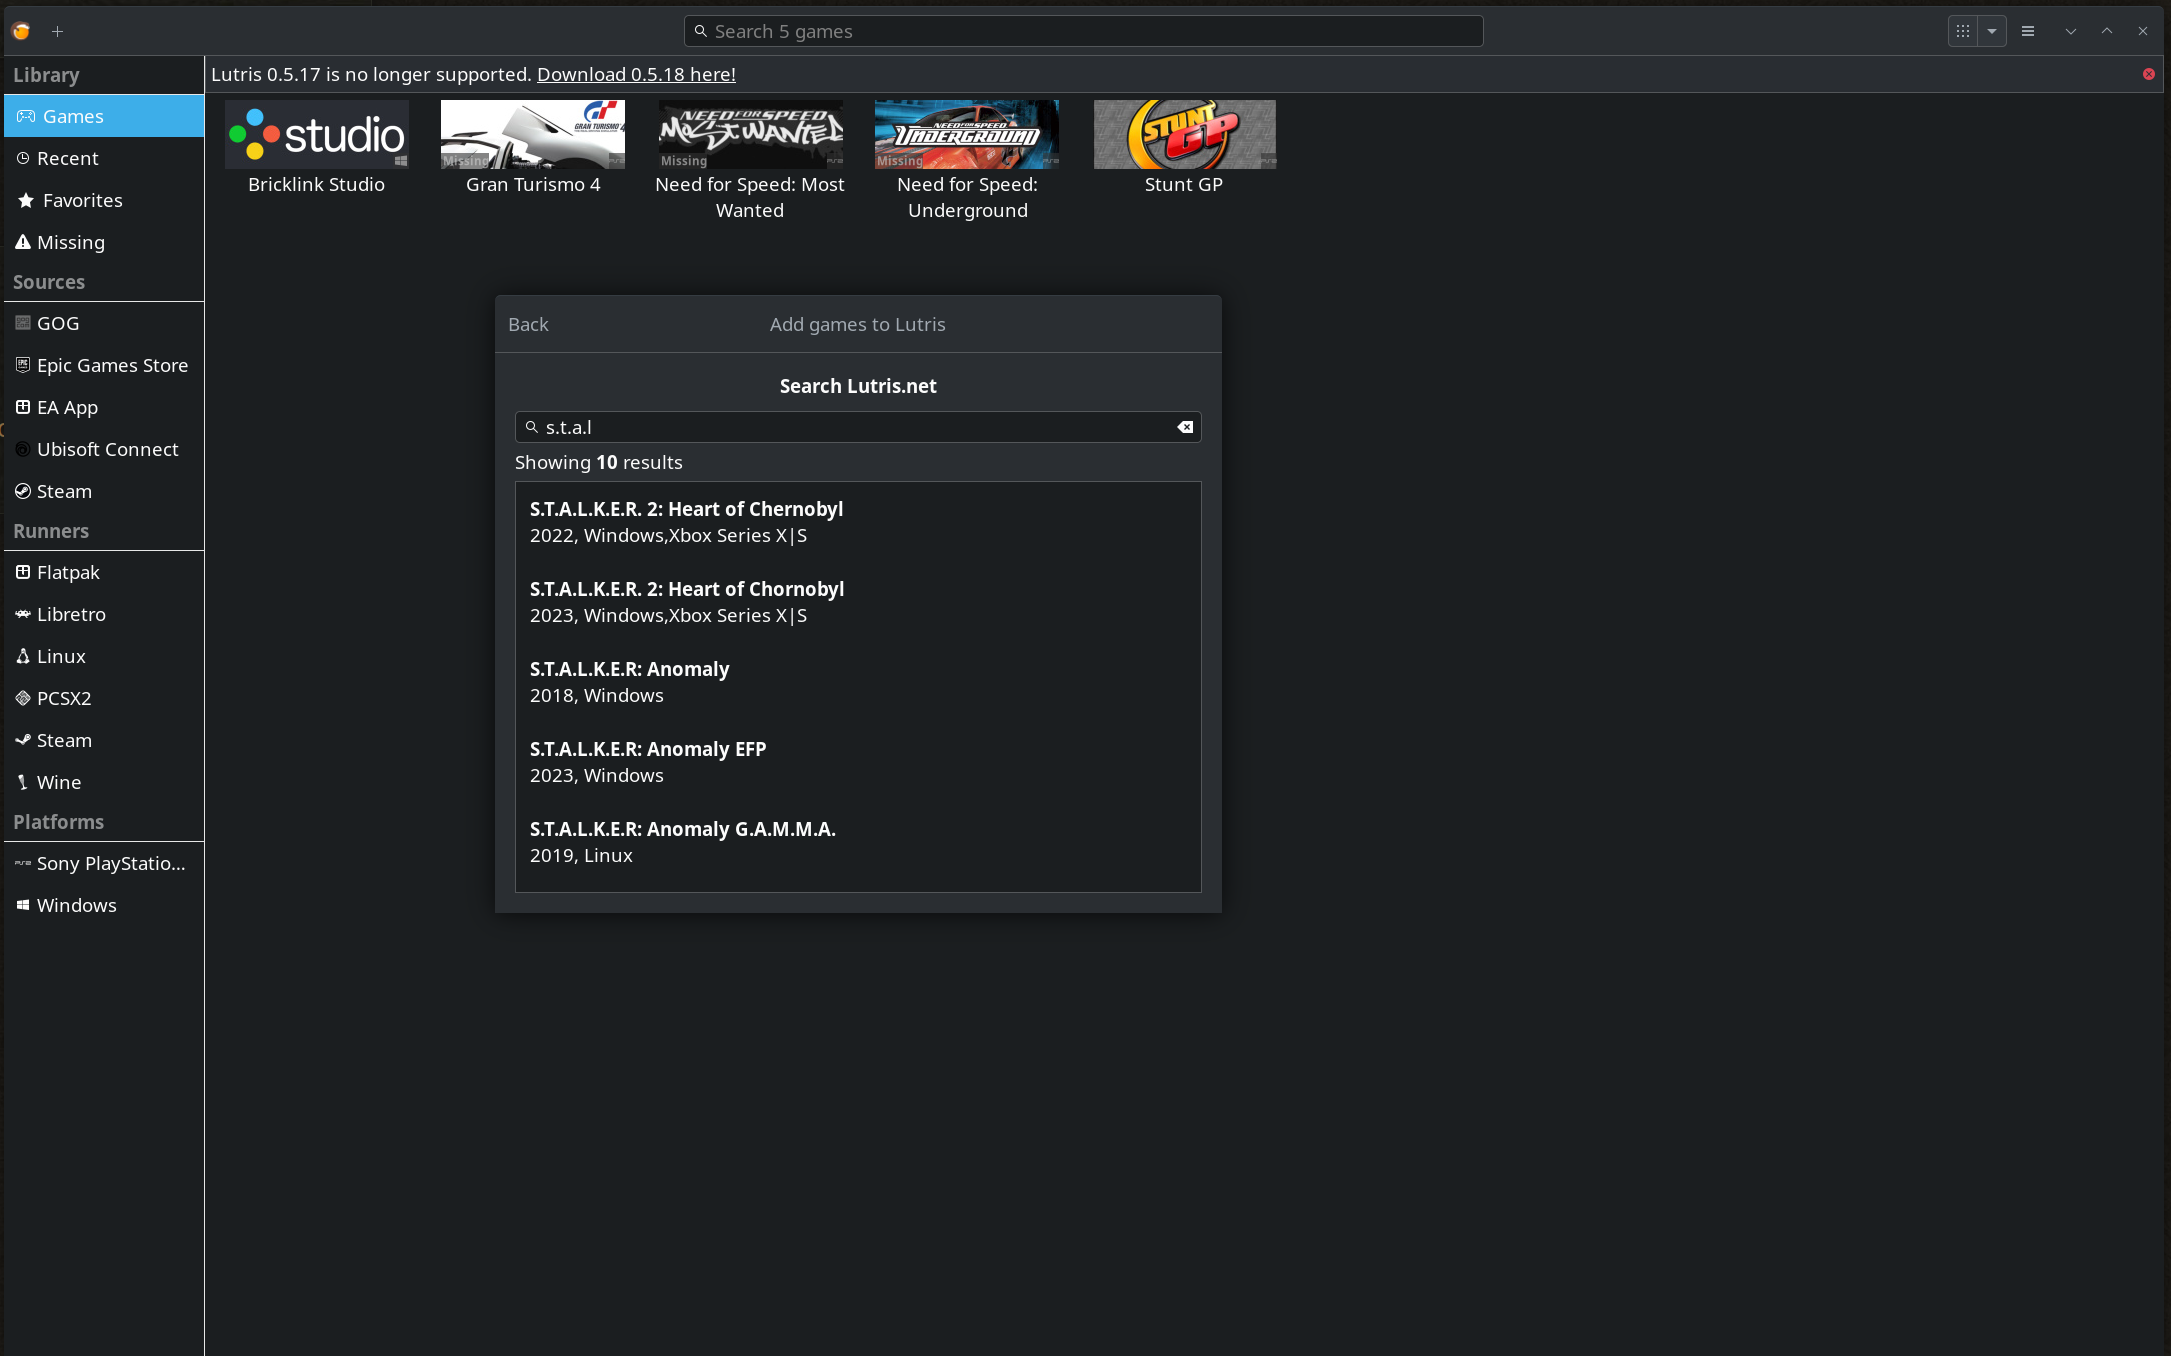Select Need for Speed: Underground banner

[x=967, y=134]
